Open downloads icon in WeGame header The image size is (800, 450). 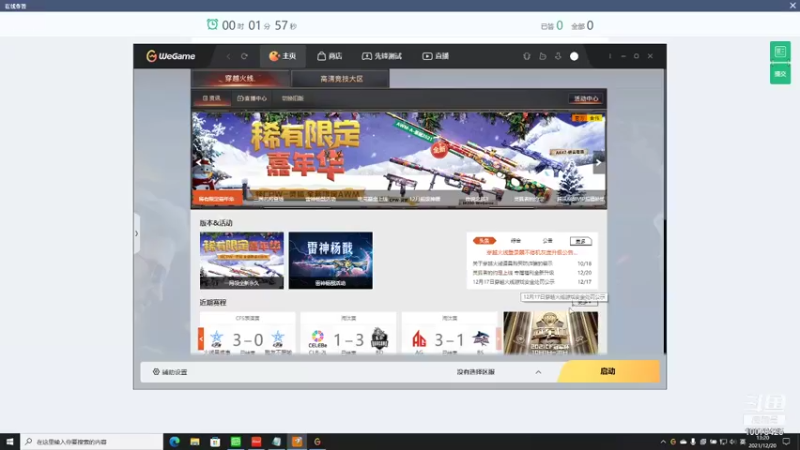click(x=558, y=56)
